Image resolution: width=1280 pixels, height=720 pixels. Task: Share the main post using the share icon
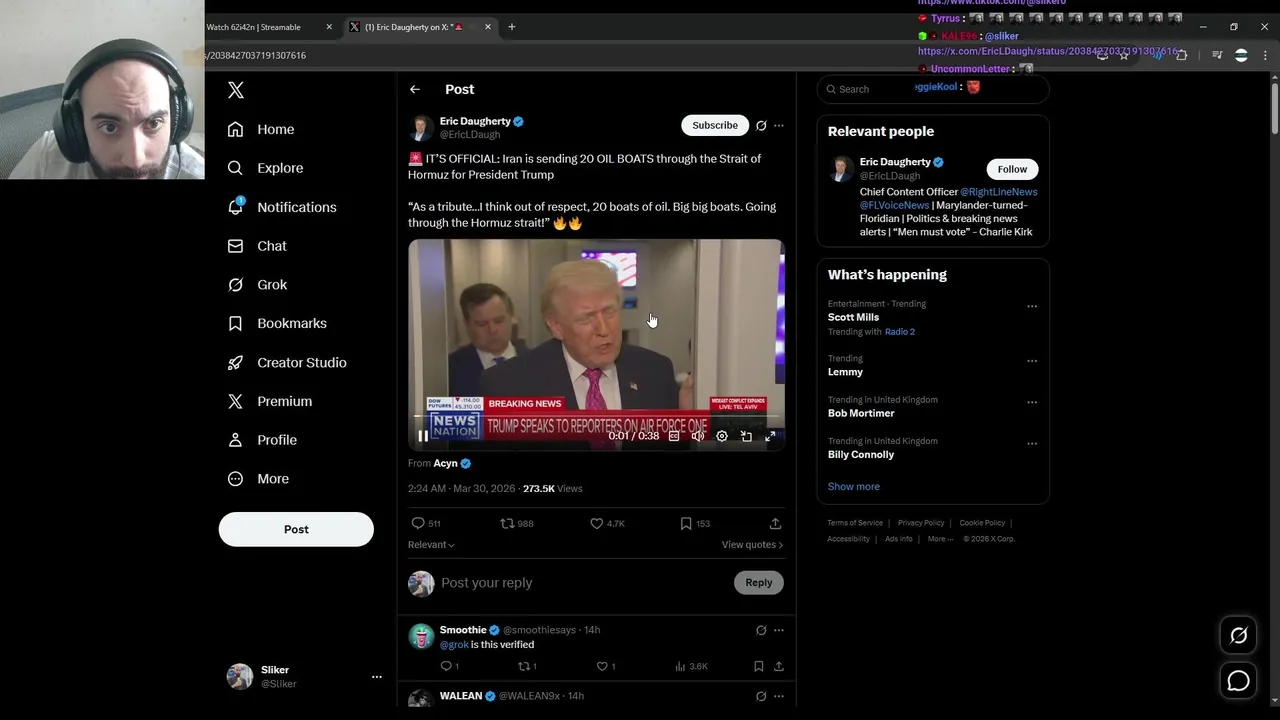[775, 523]
